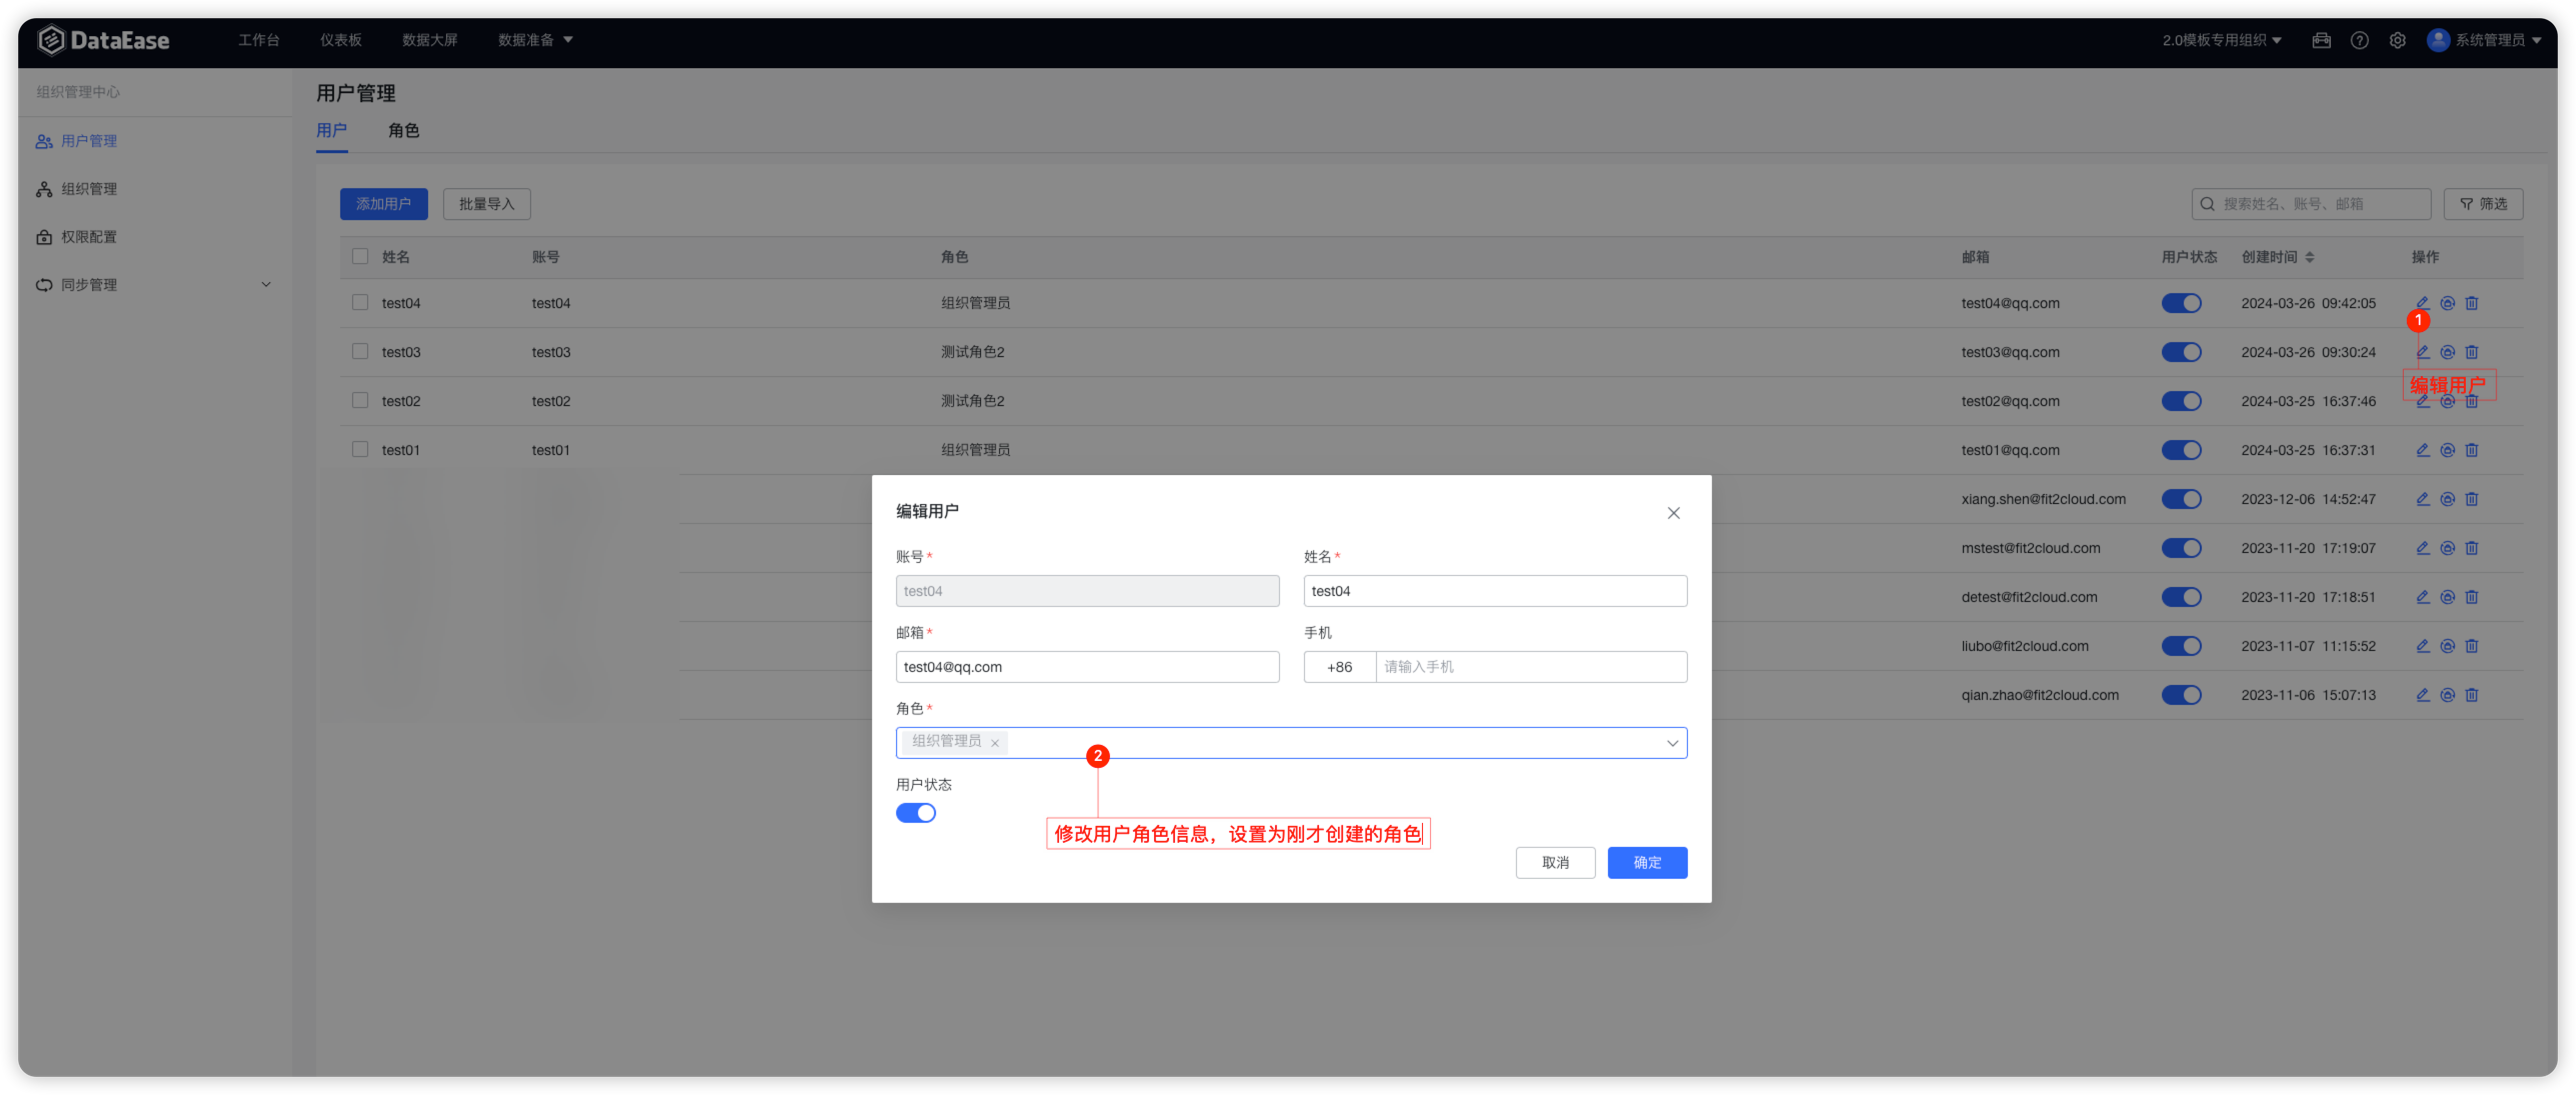
Task: Close the 编辑用户 dialog with the X
Action: click(x=1673, y=513)
